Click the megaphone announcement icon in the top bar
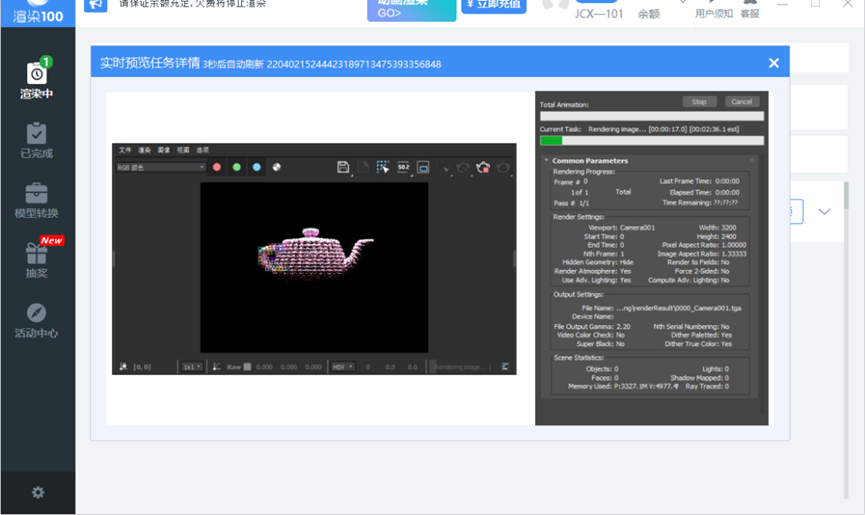865x515 pixels. (x=95, y=4)
